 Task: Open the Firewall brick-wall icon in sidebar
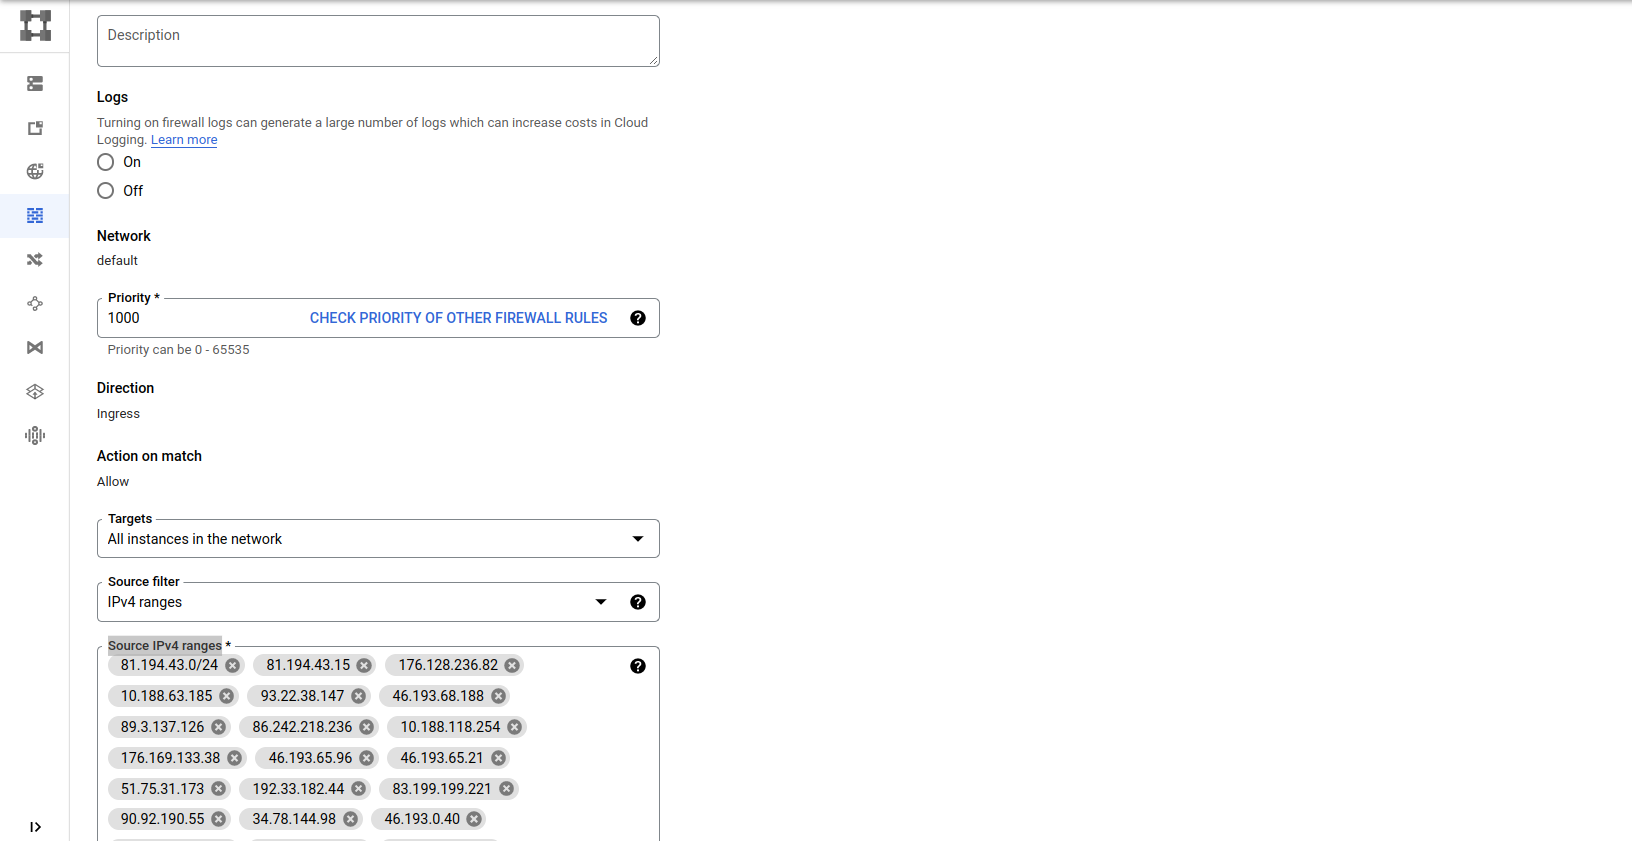(x=35, y=216)
